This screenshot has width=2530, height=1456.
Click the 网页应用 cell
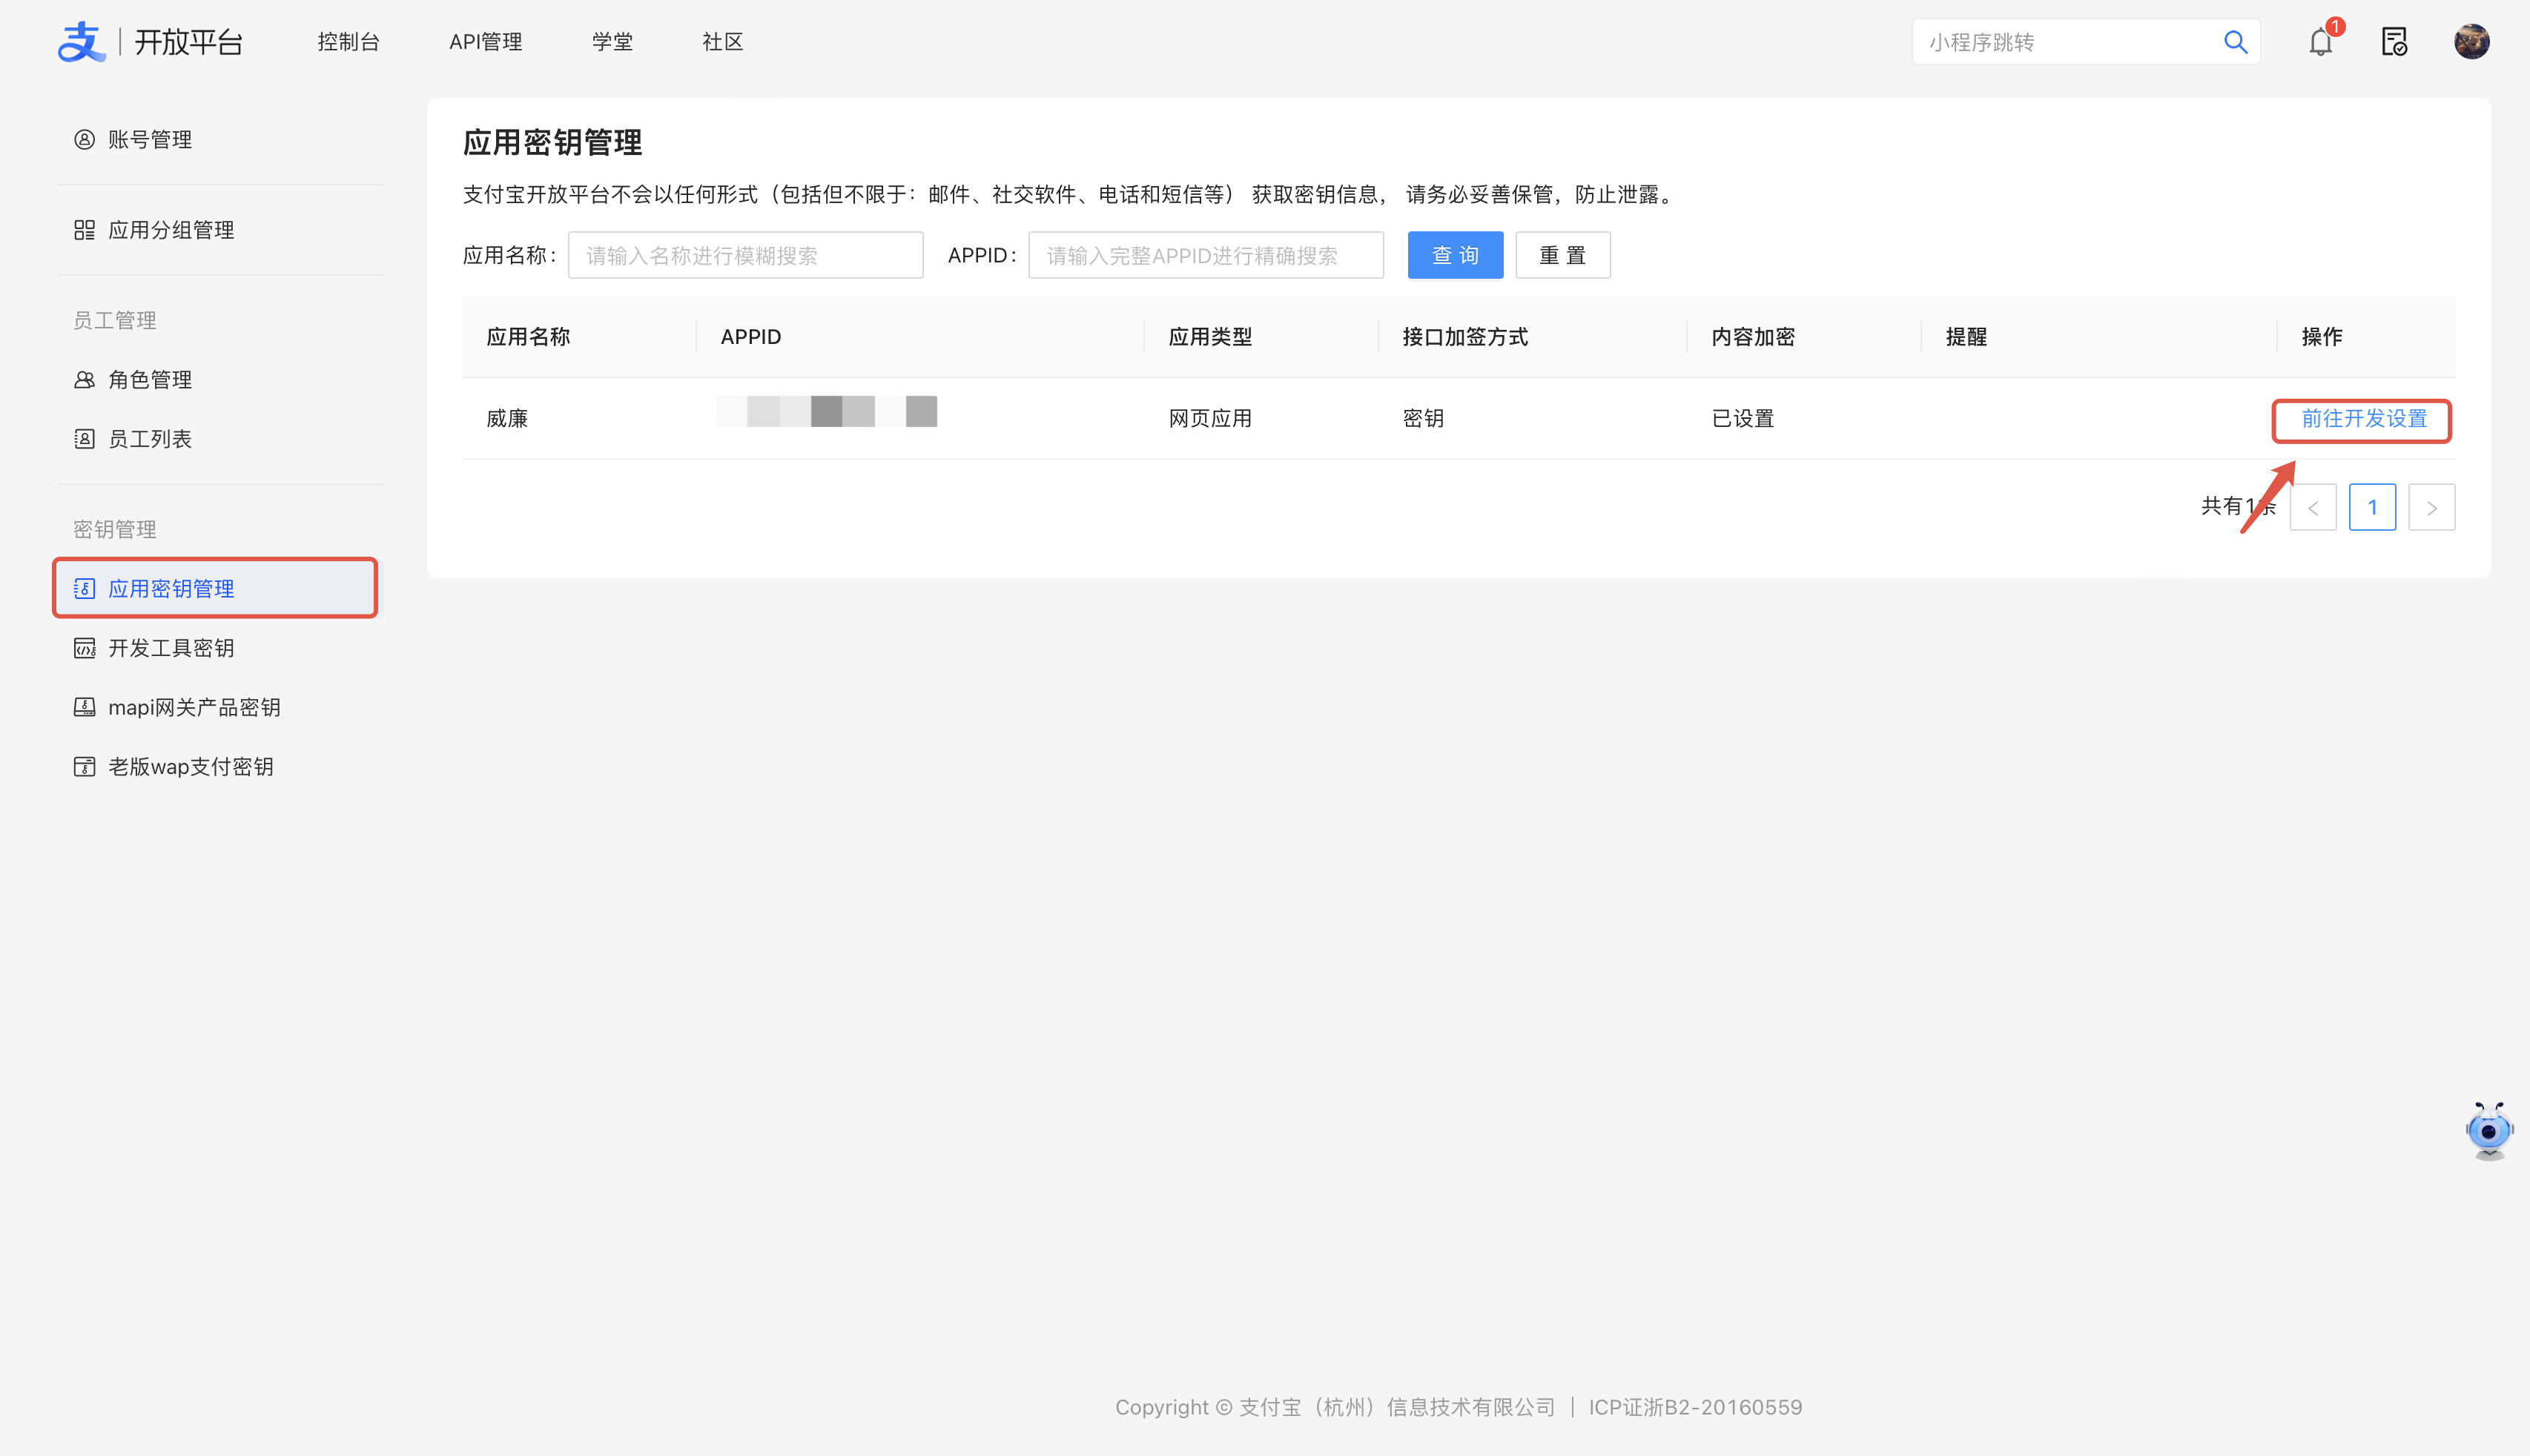[1210, 419]
